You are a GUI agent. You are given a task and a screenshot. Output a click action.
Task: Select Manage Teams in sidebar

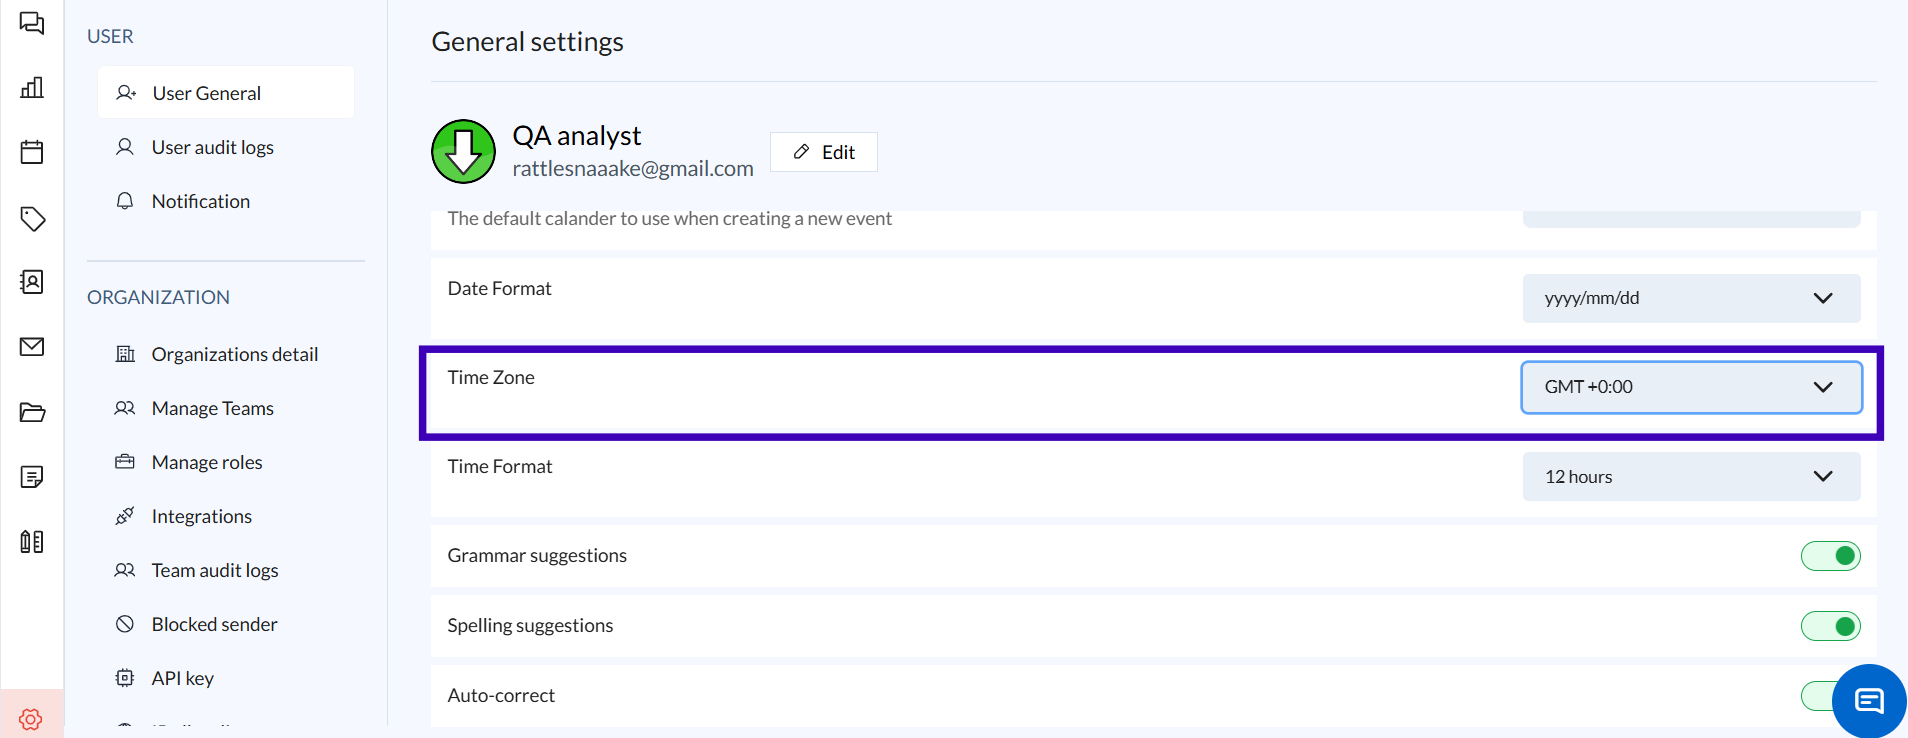click(212, 408)
